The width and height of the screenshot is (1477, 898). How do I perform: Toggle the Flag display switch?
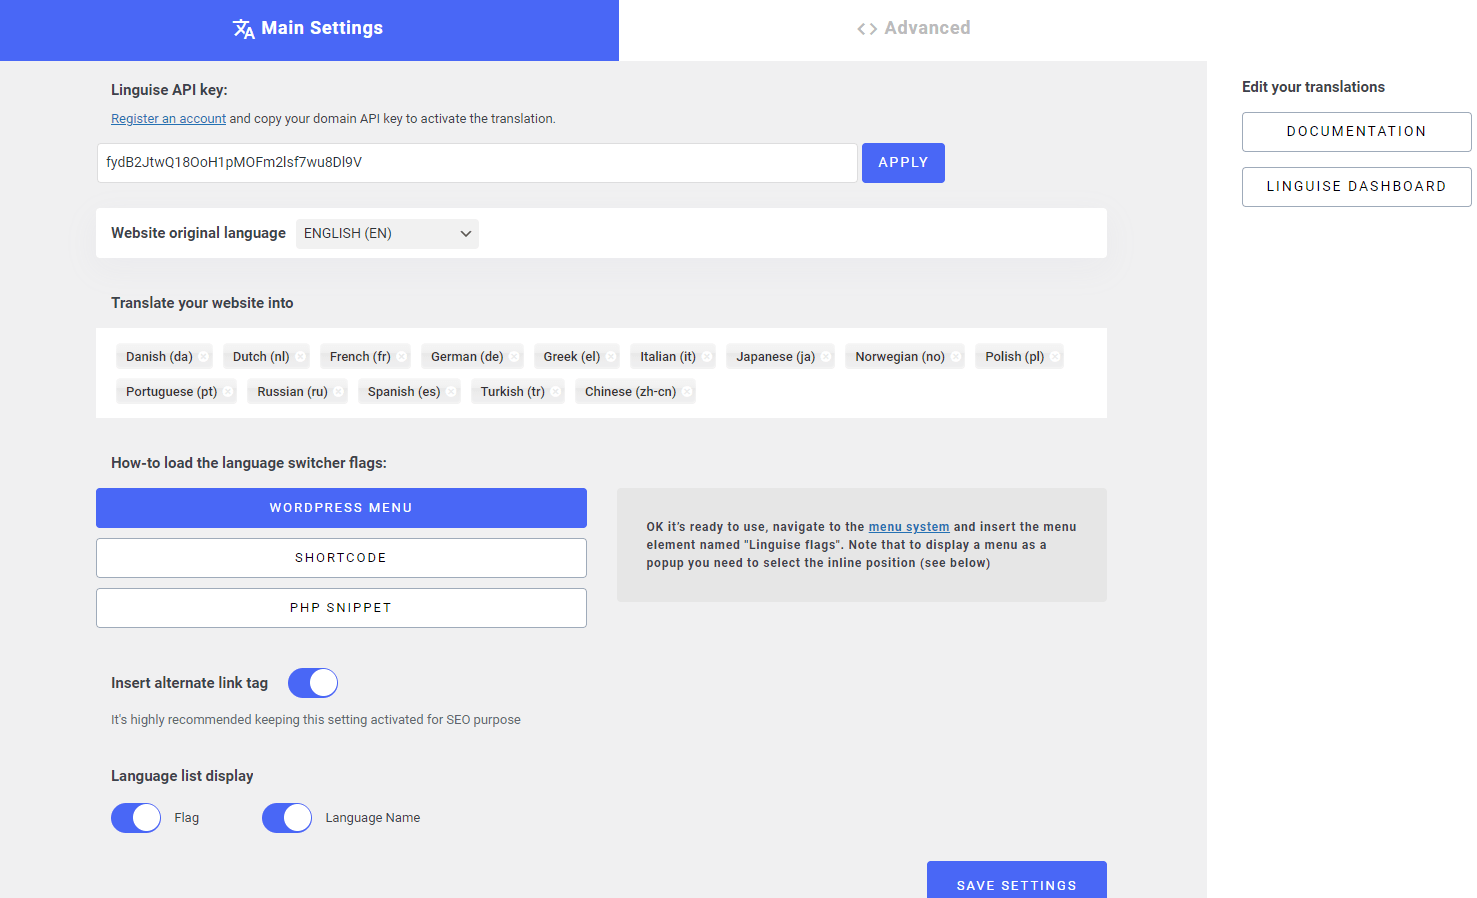pyautogui.click(x=136, y=818)
